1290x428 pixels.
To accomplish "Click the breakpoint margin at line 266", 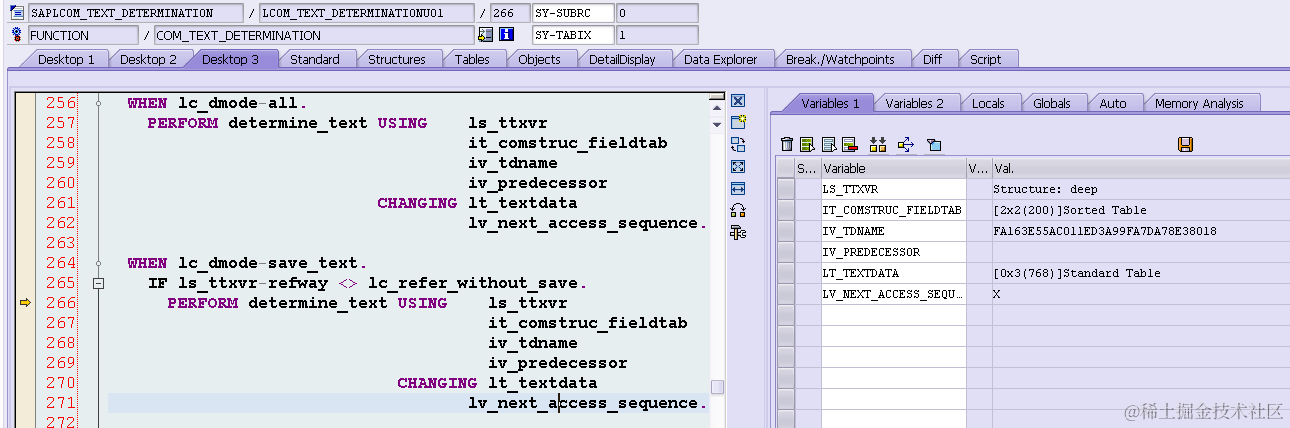I will (26, 303).
